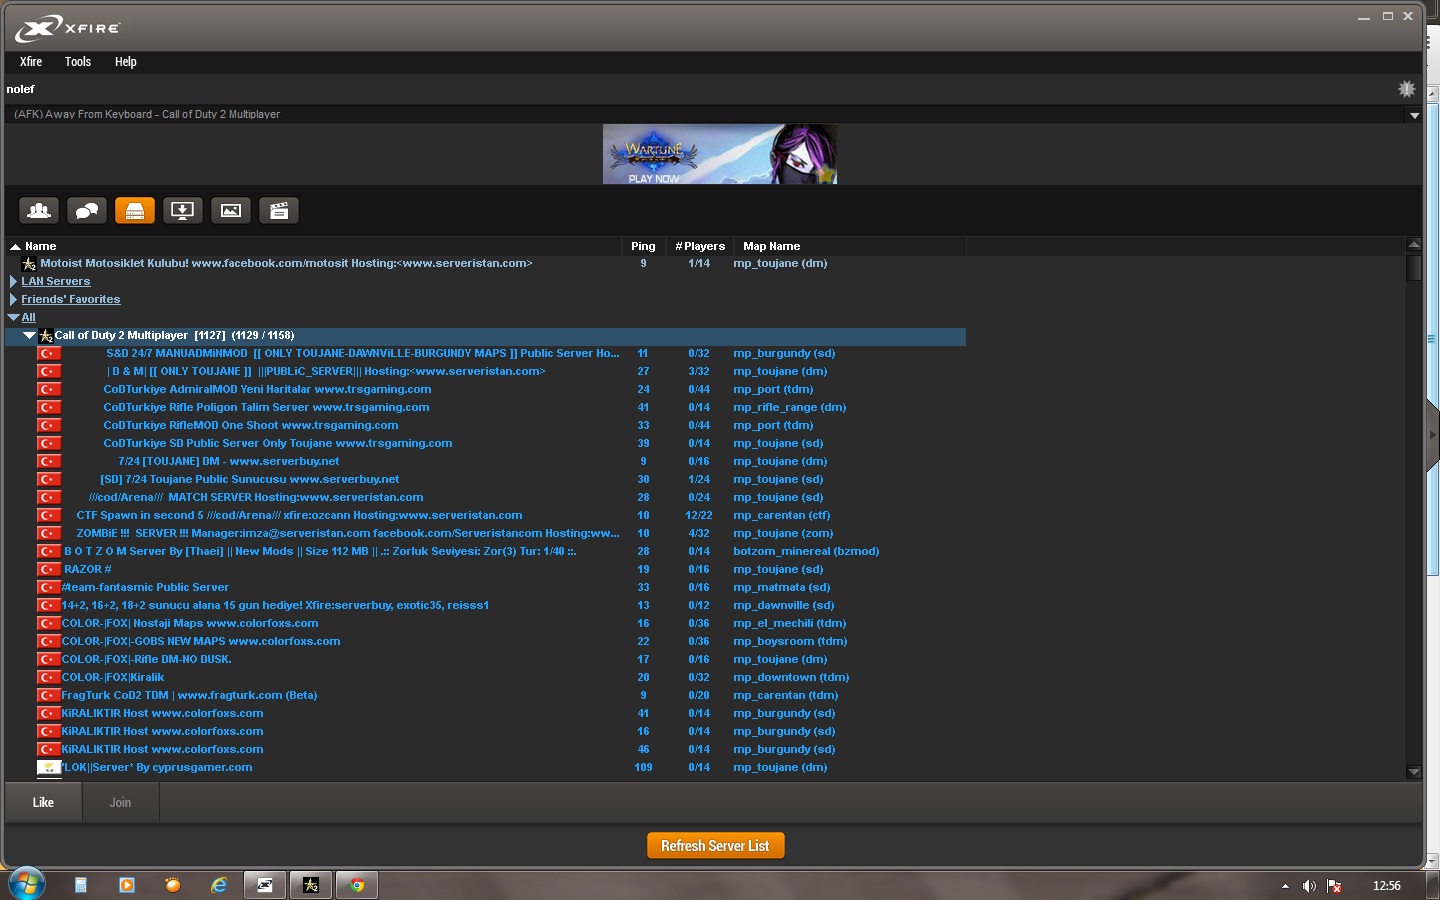Open the status message dropdown arrow
The width and height of the screenshot is (1440, 900).
1414,115
